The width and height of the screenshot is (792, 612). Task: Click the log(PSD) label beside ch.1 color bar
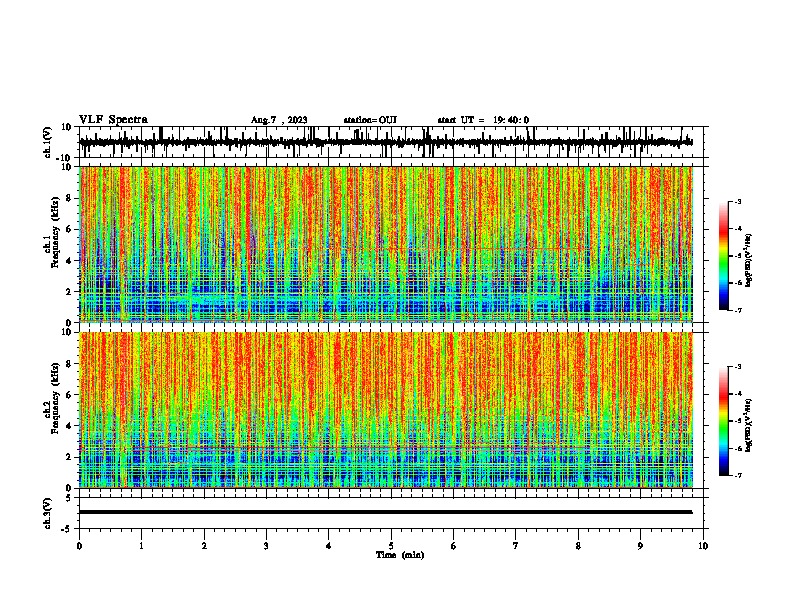pyautogui.click(x=748, y=261)
